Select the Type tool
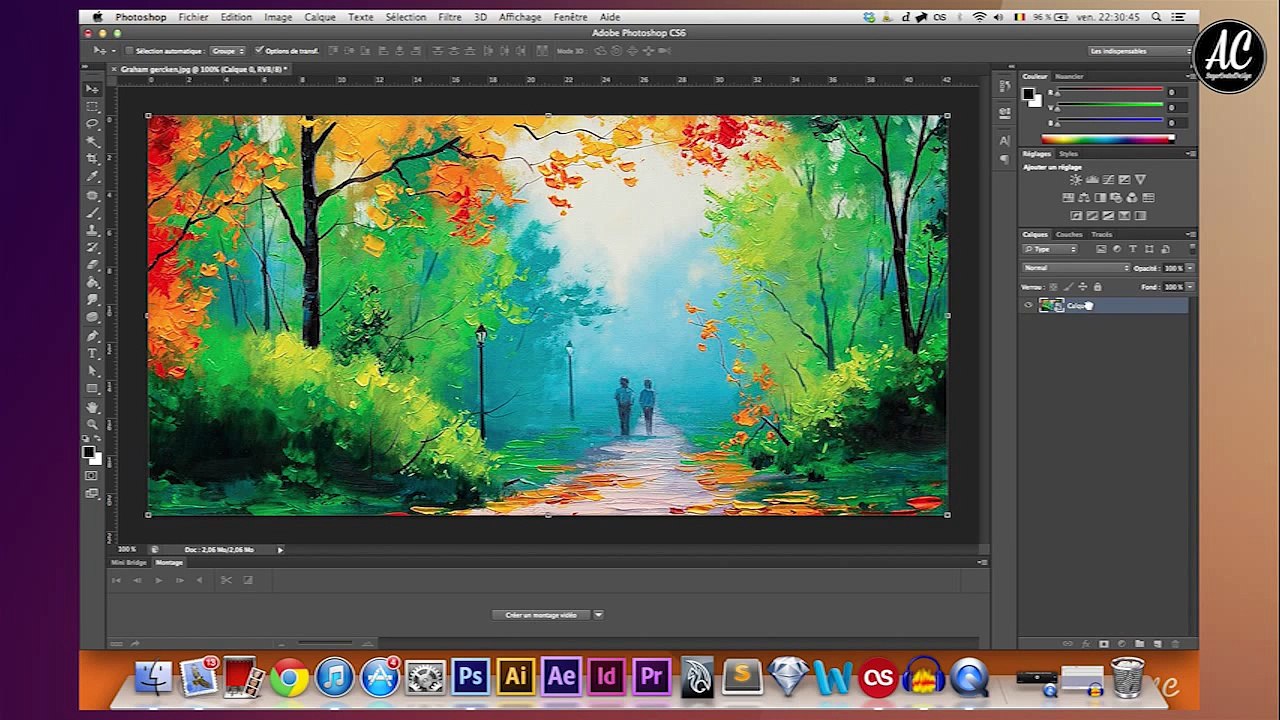 click(93, 353)
